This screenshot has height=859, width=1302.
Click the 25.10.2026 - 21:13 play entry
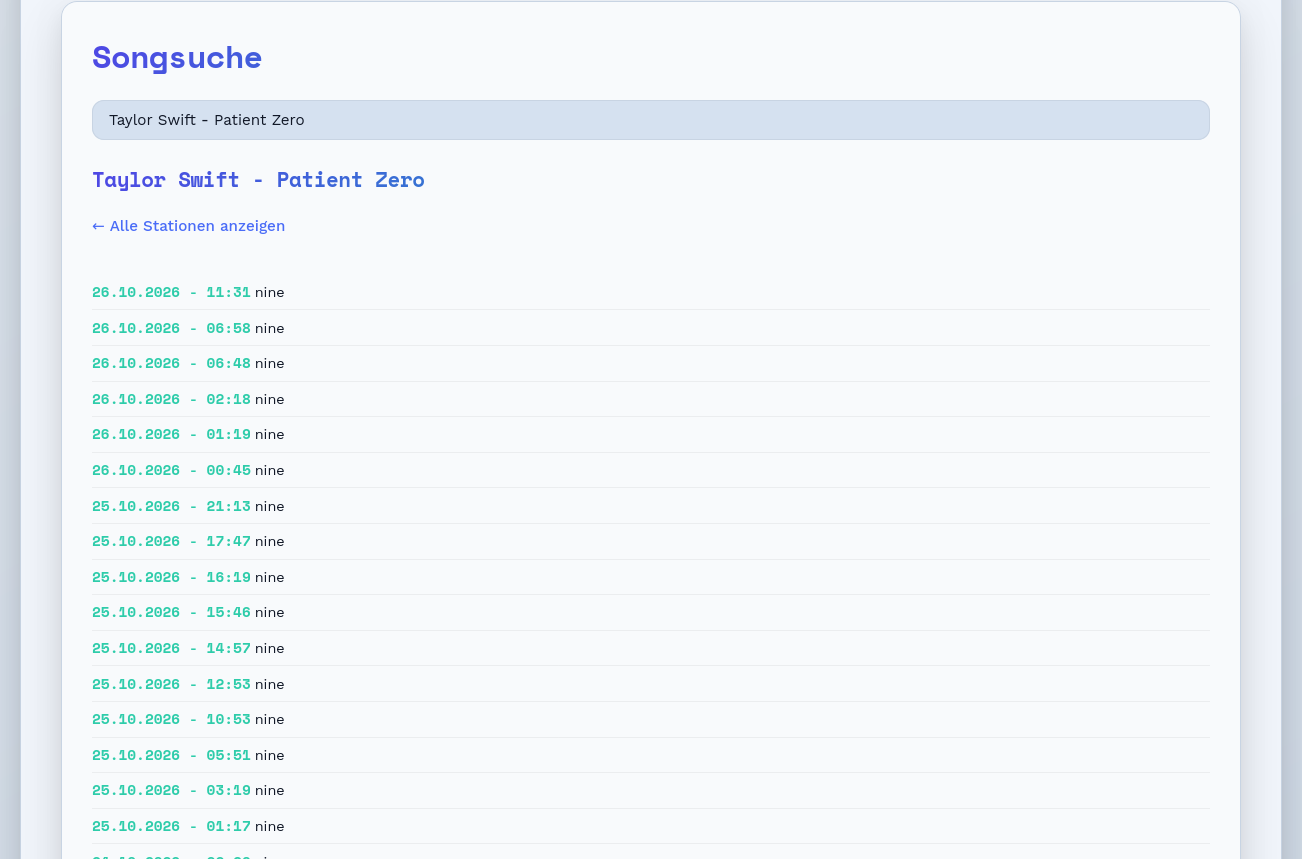point(651,506)
